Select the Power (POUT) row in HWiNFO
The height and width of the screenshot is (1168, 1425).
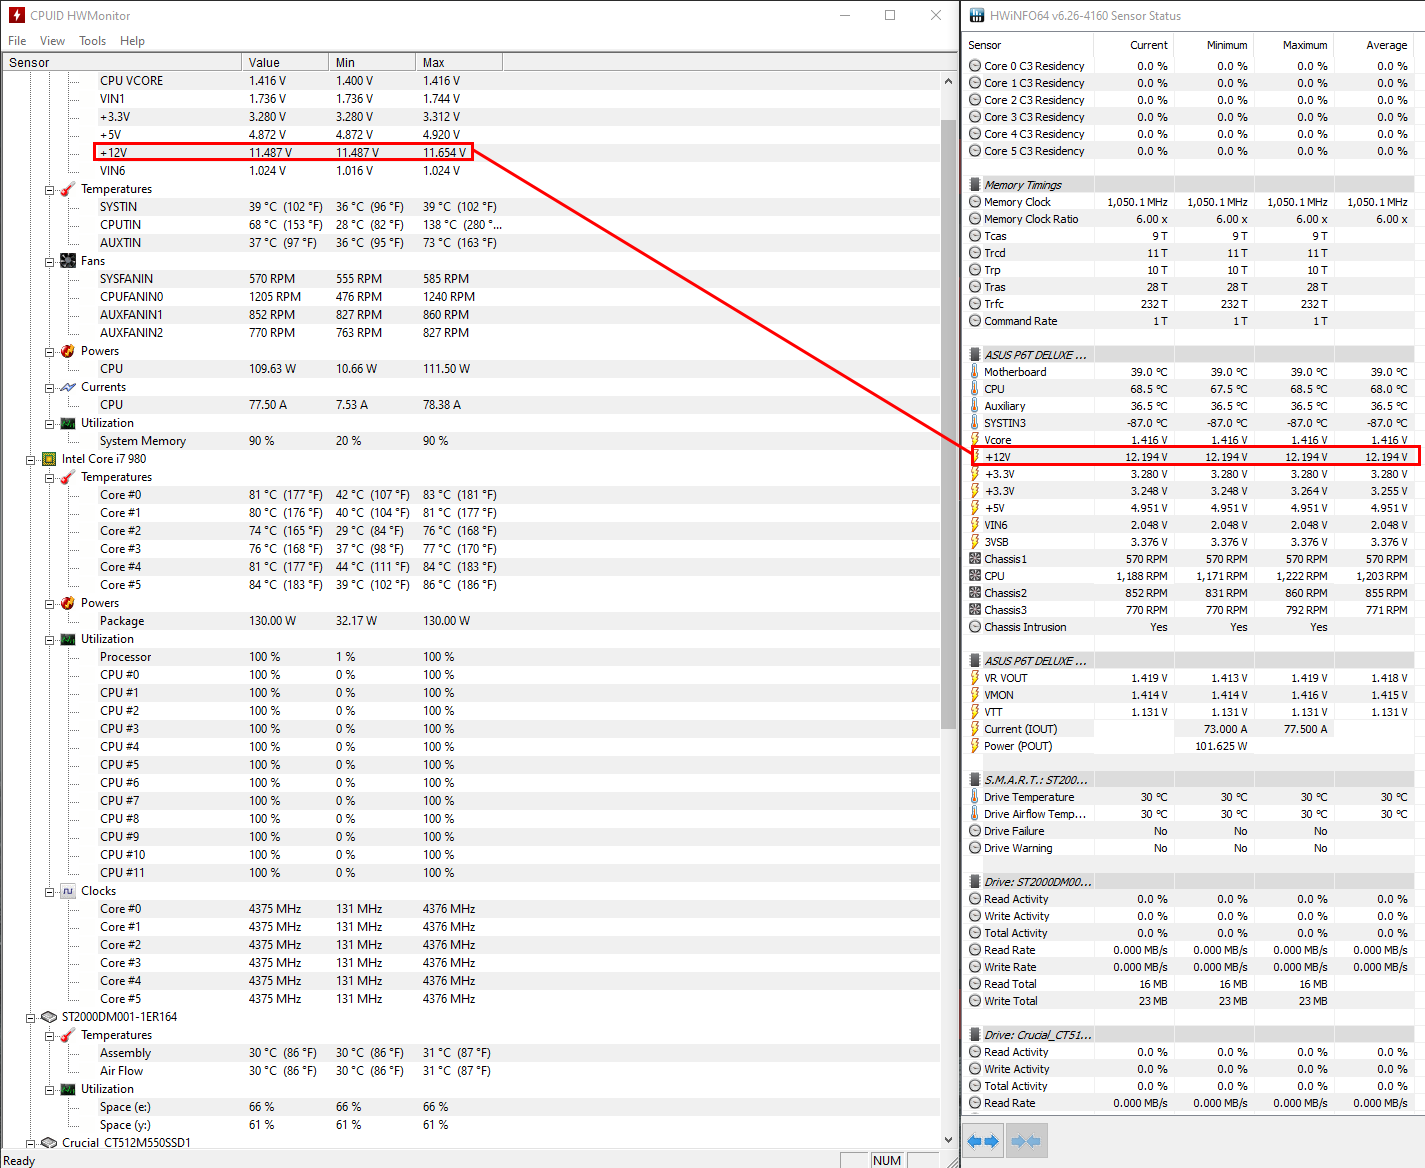[1190, 746]
